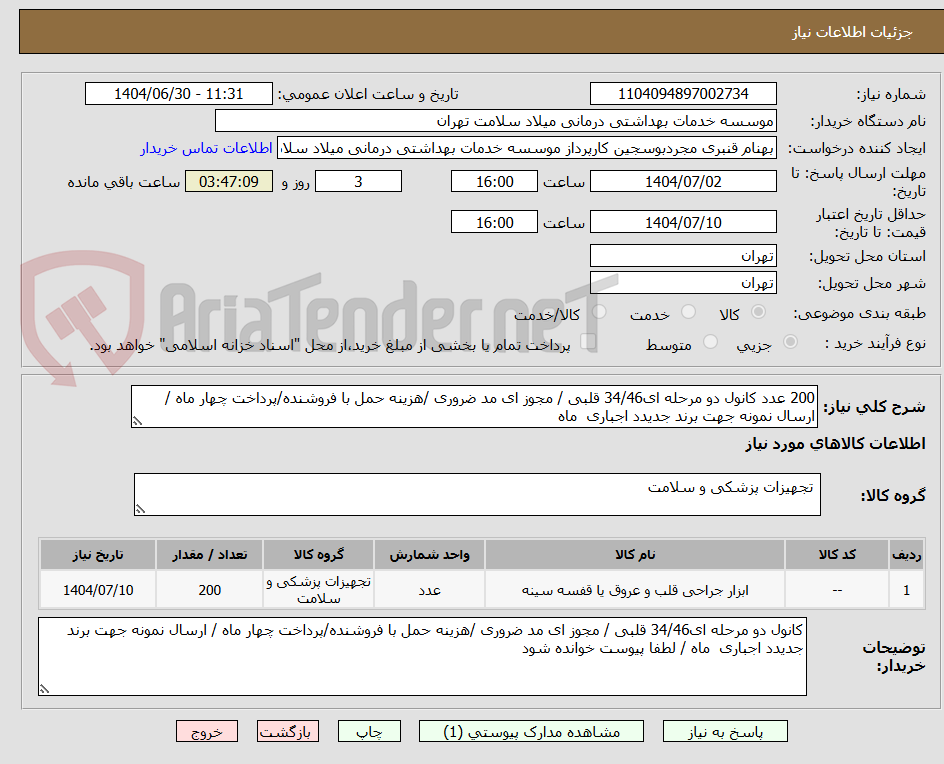Screen dimensions: 944x764
Task: Click the چاپ print button
Action: click(369, 731)
